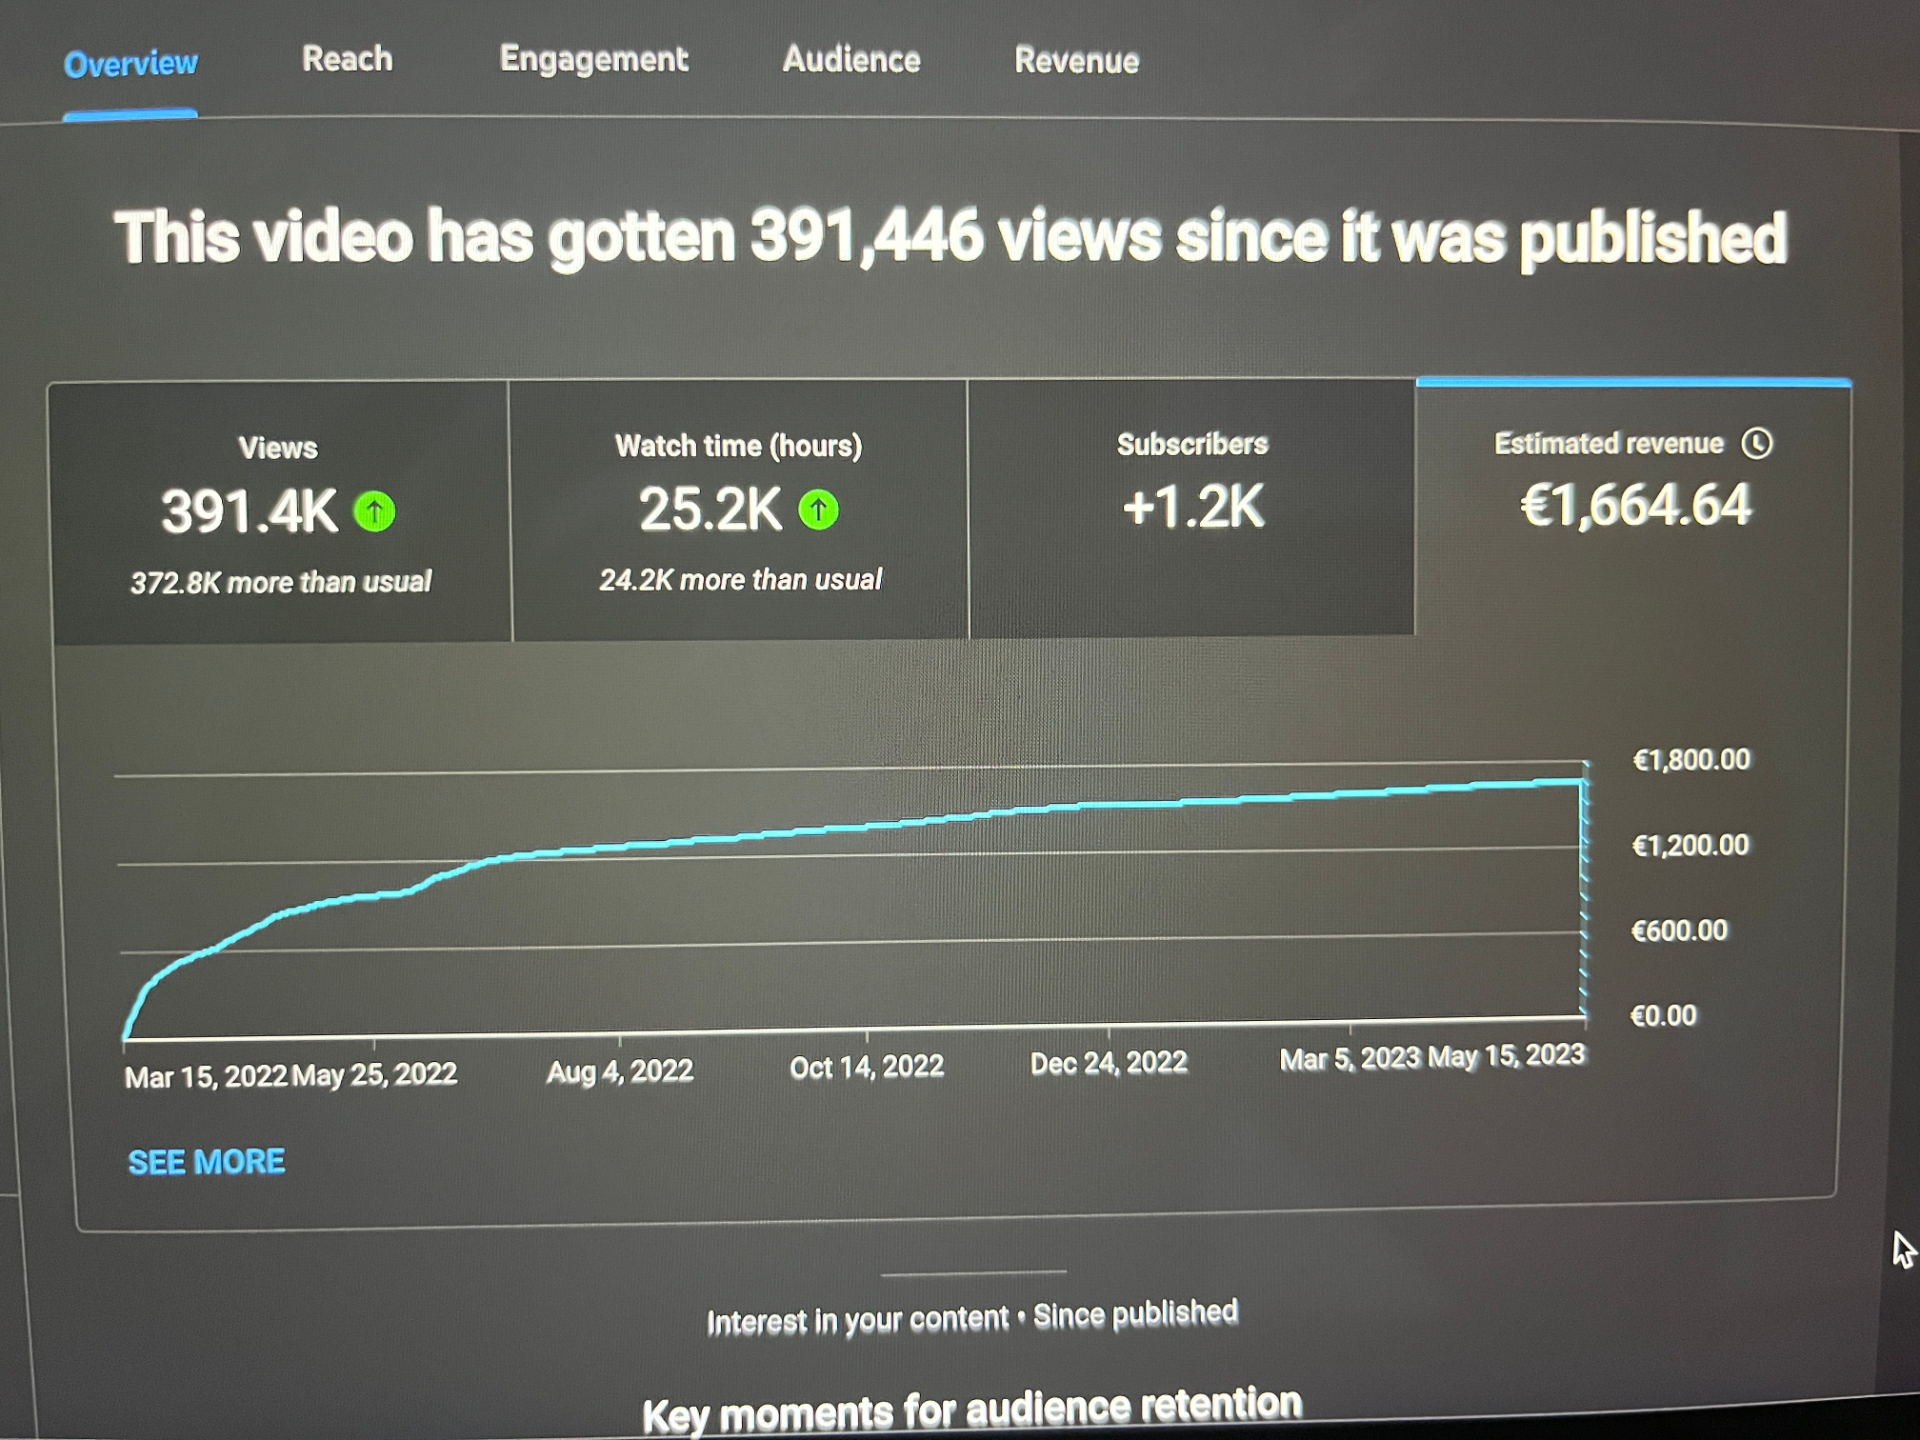Select the Watch time (hours) card
The height and width of the screenshot is (1440, 1920).
click(x=739, y=510)
